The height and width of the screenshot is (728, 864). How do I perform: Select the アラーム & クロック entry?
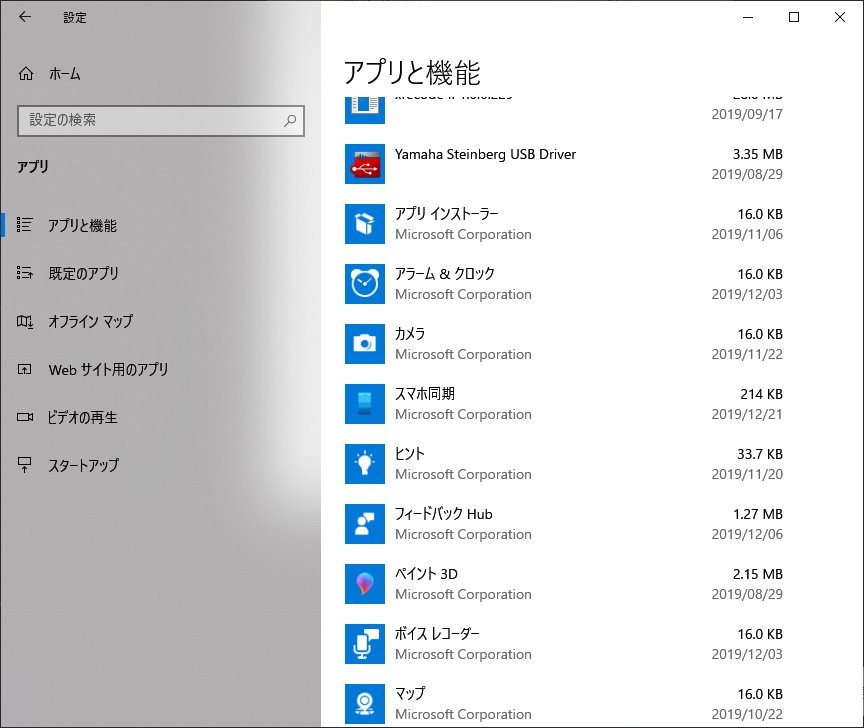pyautogui.click(x=564, y=284)
